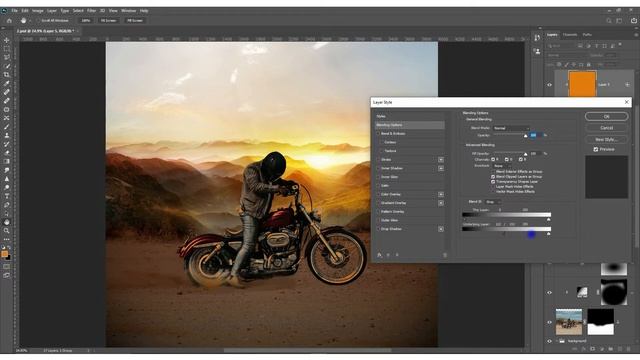The height and width of the screenshot is (360, 640).
Task: Open the History panel icon
Action: (x=537, y=38)
